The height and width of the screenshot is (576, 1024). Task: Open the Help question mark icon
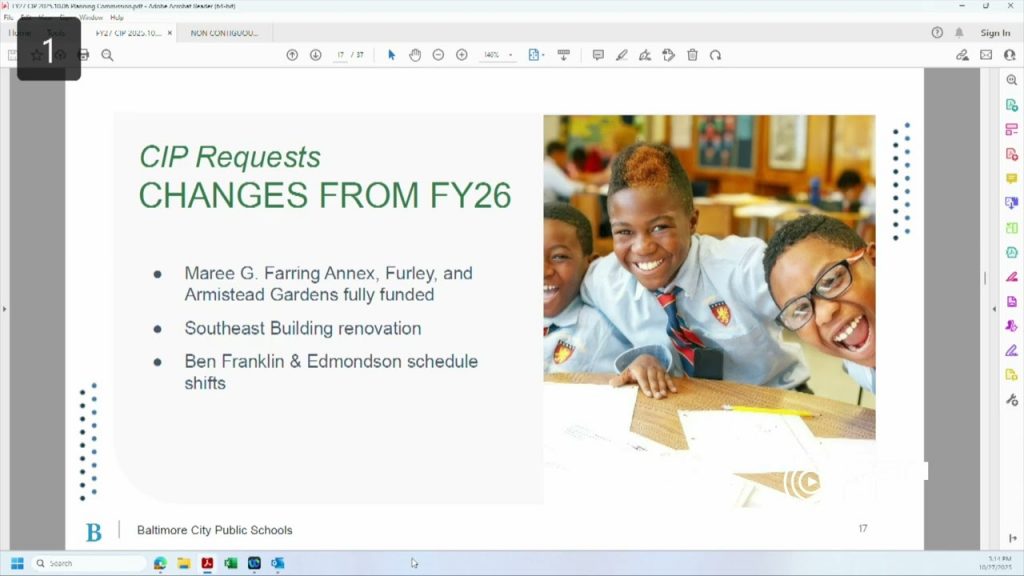[x=937, y=33]
